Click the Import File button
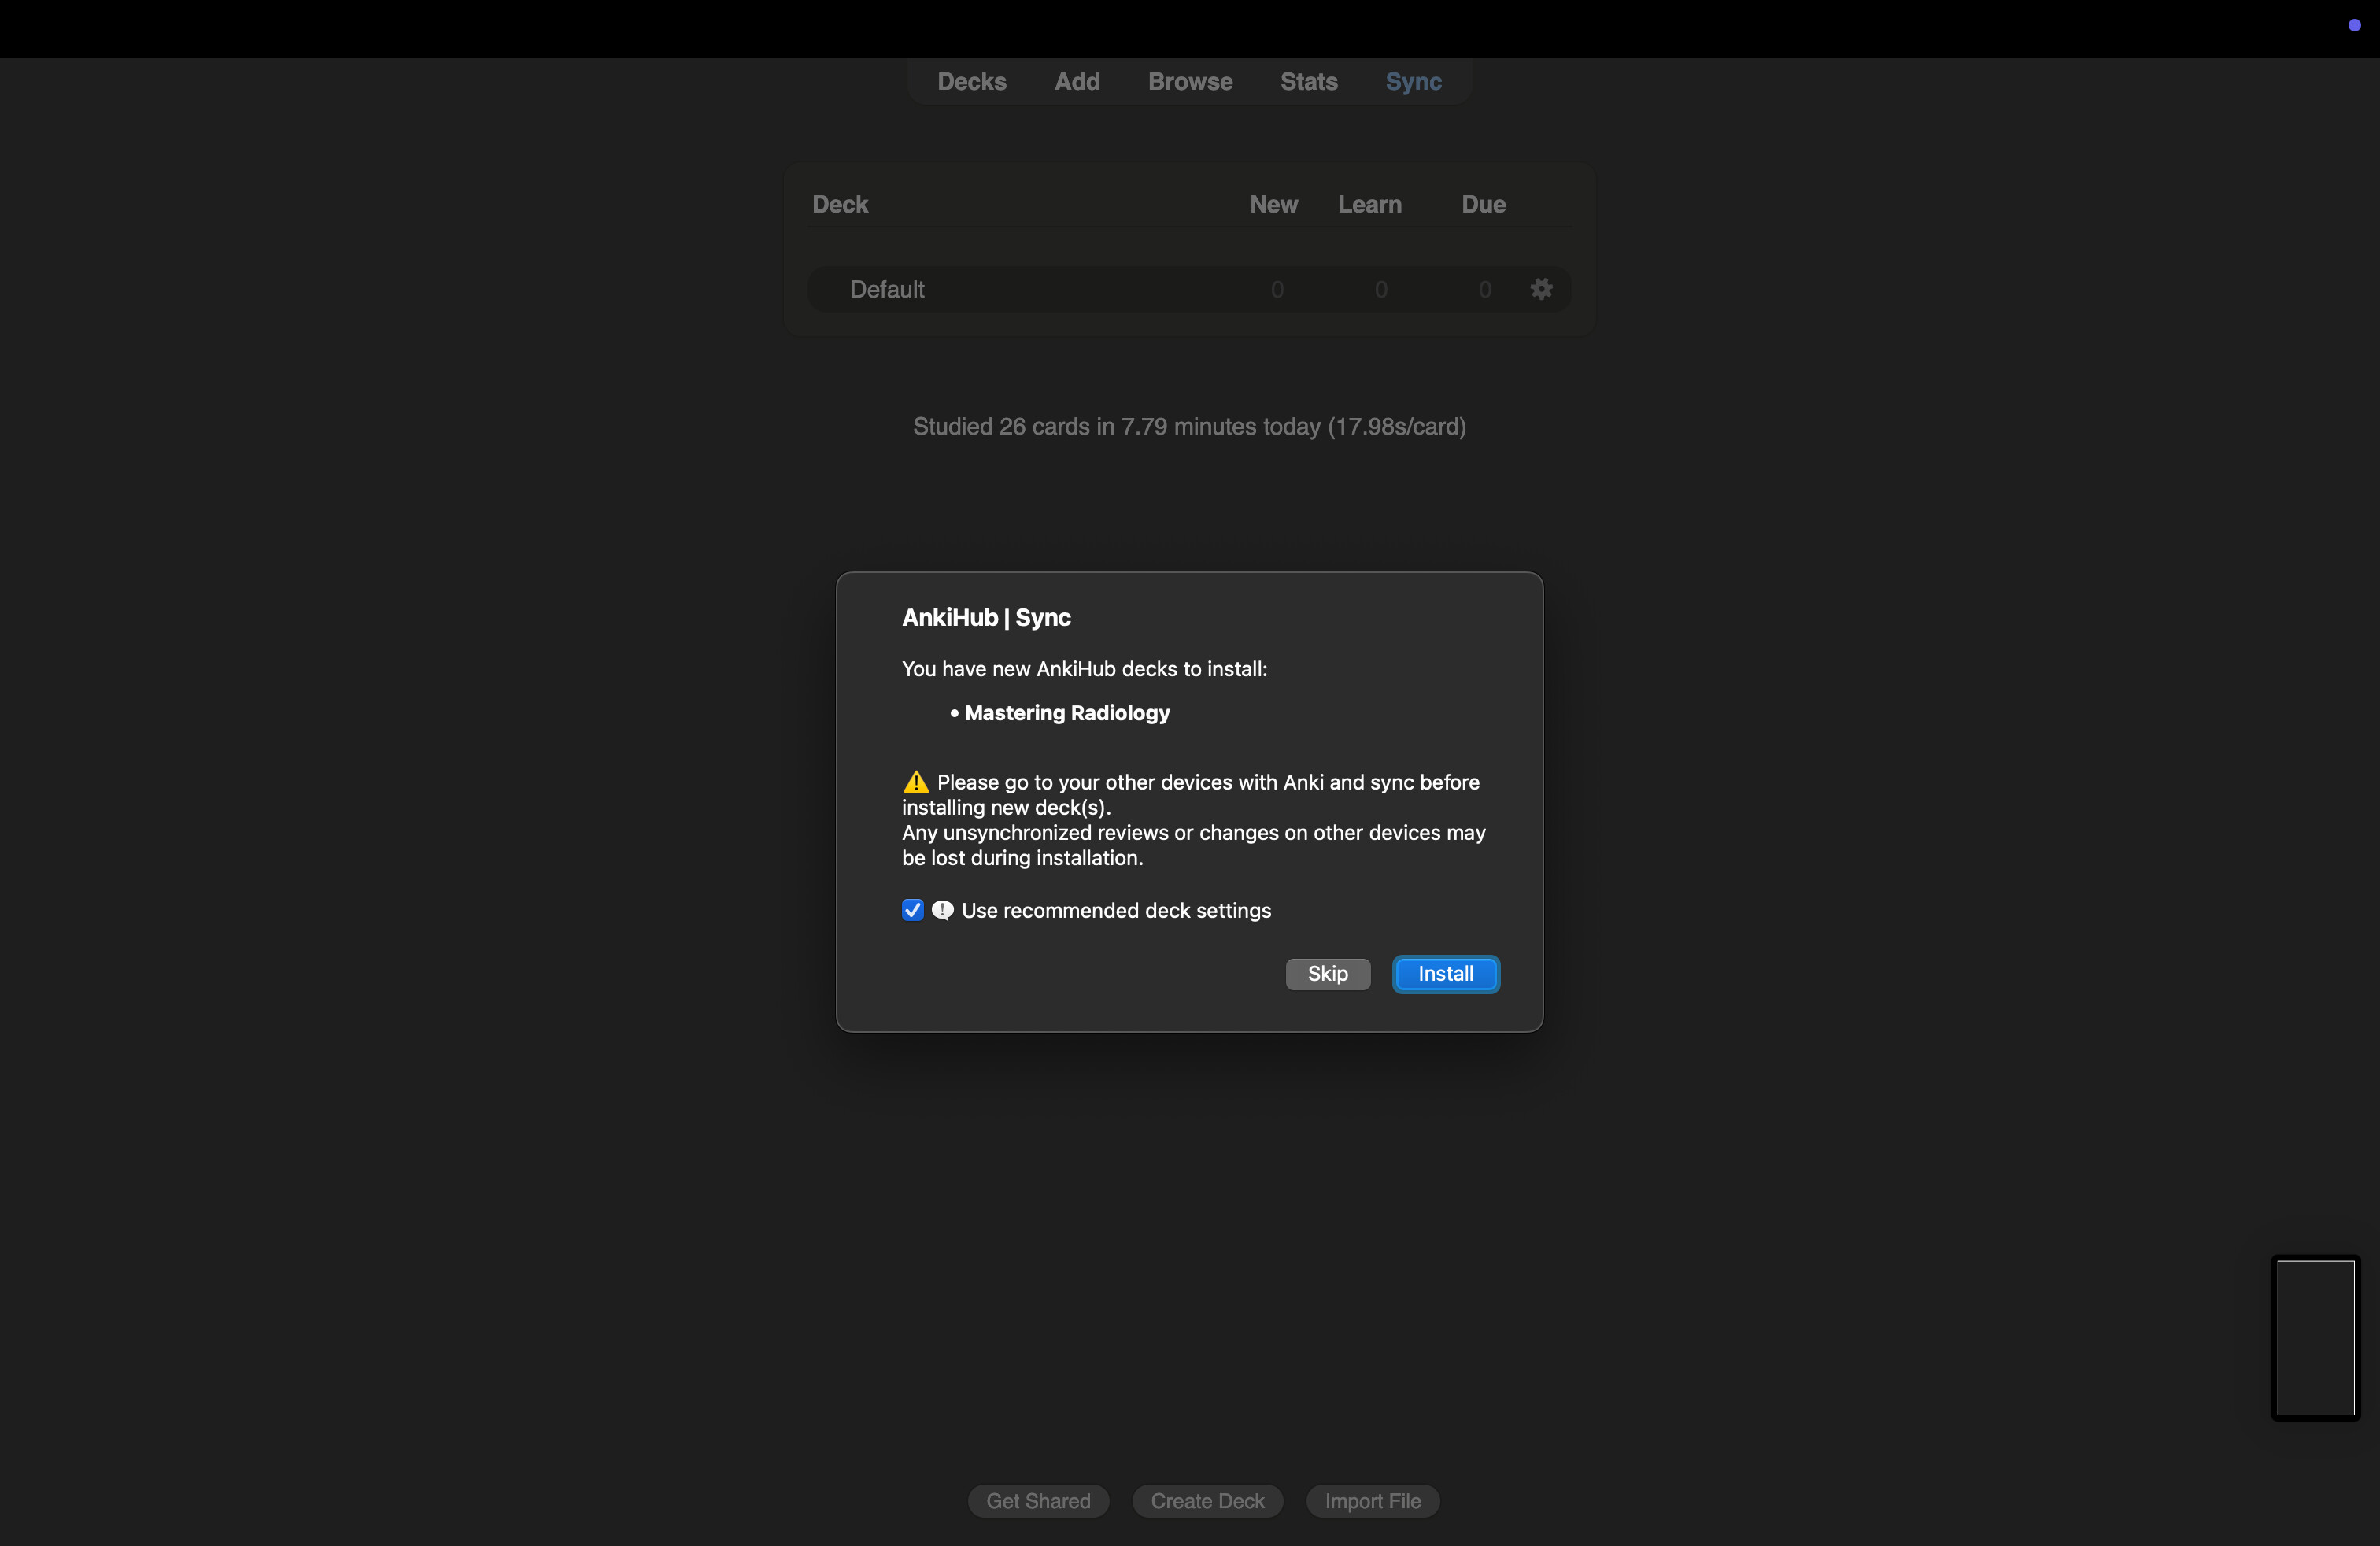 (x=1372, y=1500)
